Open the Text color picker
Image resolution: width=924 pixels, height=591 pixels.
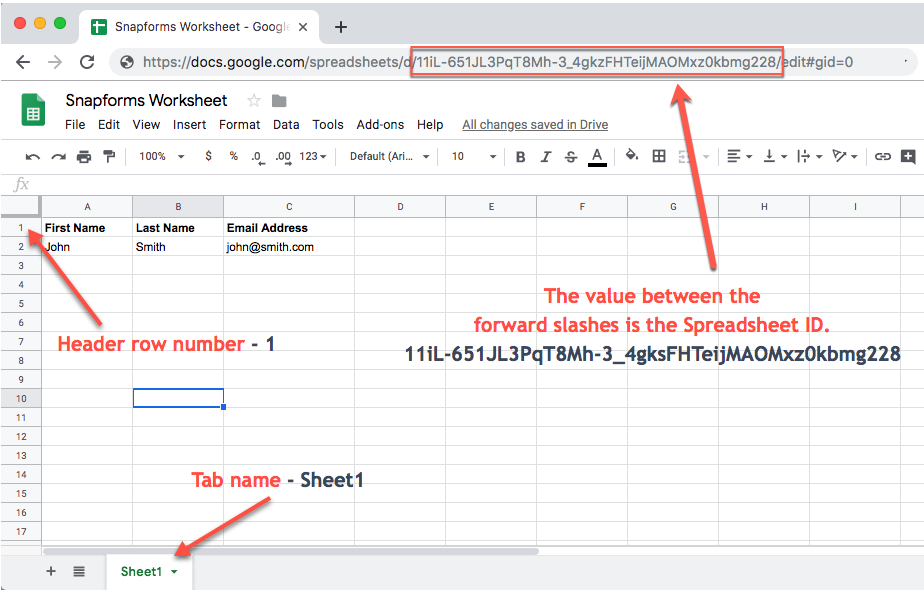(597, 157)
